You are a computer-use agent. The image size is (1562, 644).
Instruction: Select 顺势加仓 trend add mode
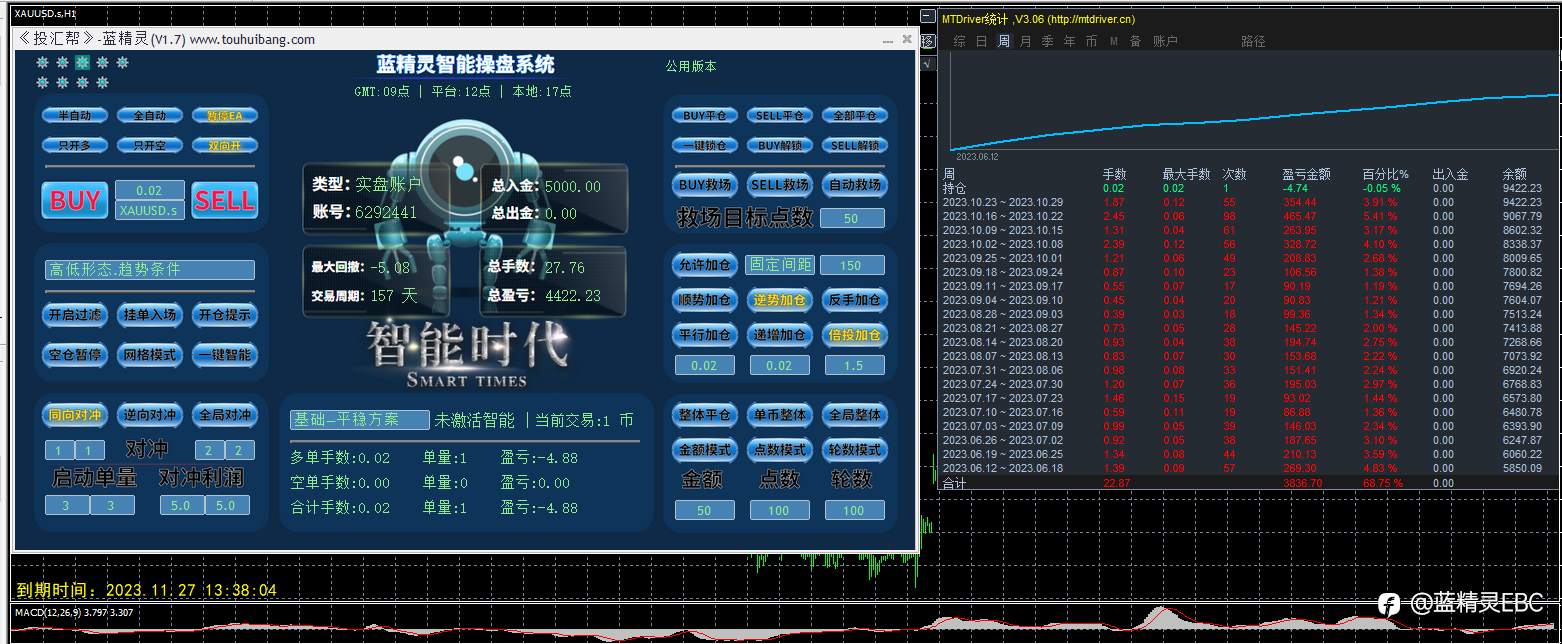[705, 300]
